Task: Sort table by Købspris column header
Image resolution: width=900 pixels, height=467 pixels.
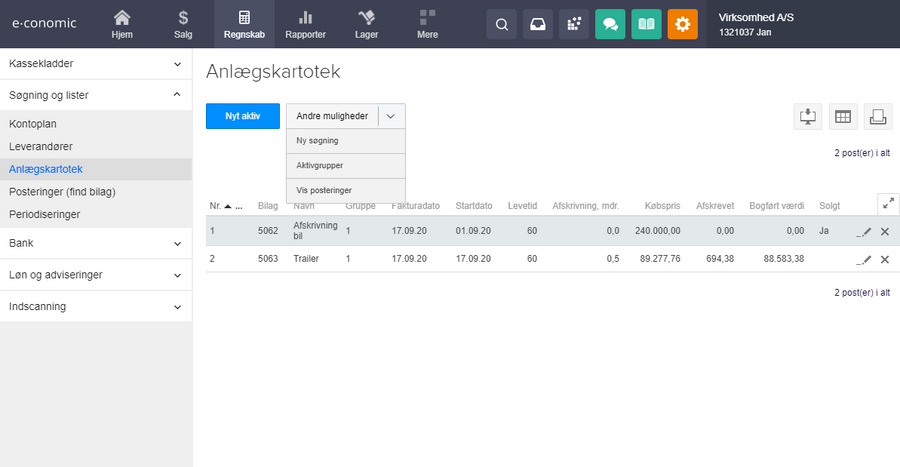Action: pos(662,205)
